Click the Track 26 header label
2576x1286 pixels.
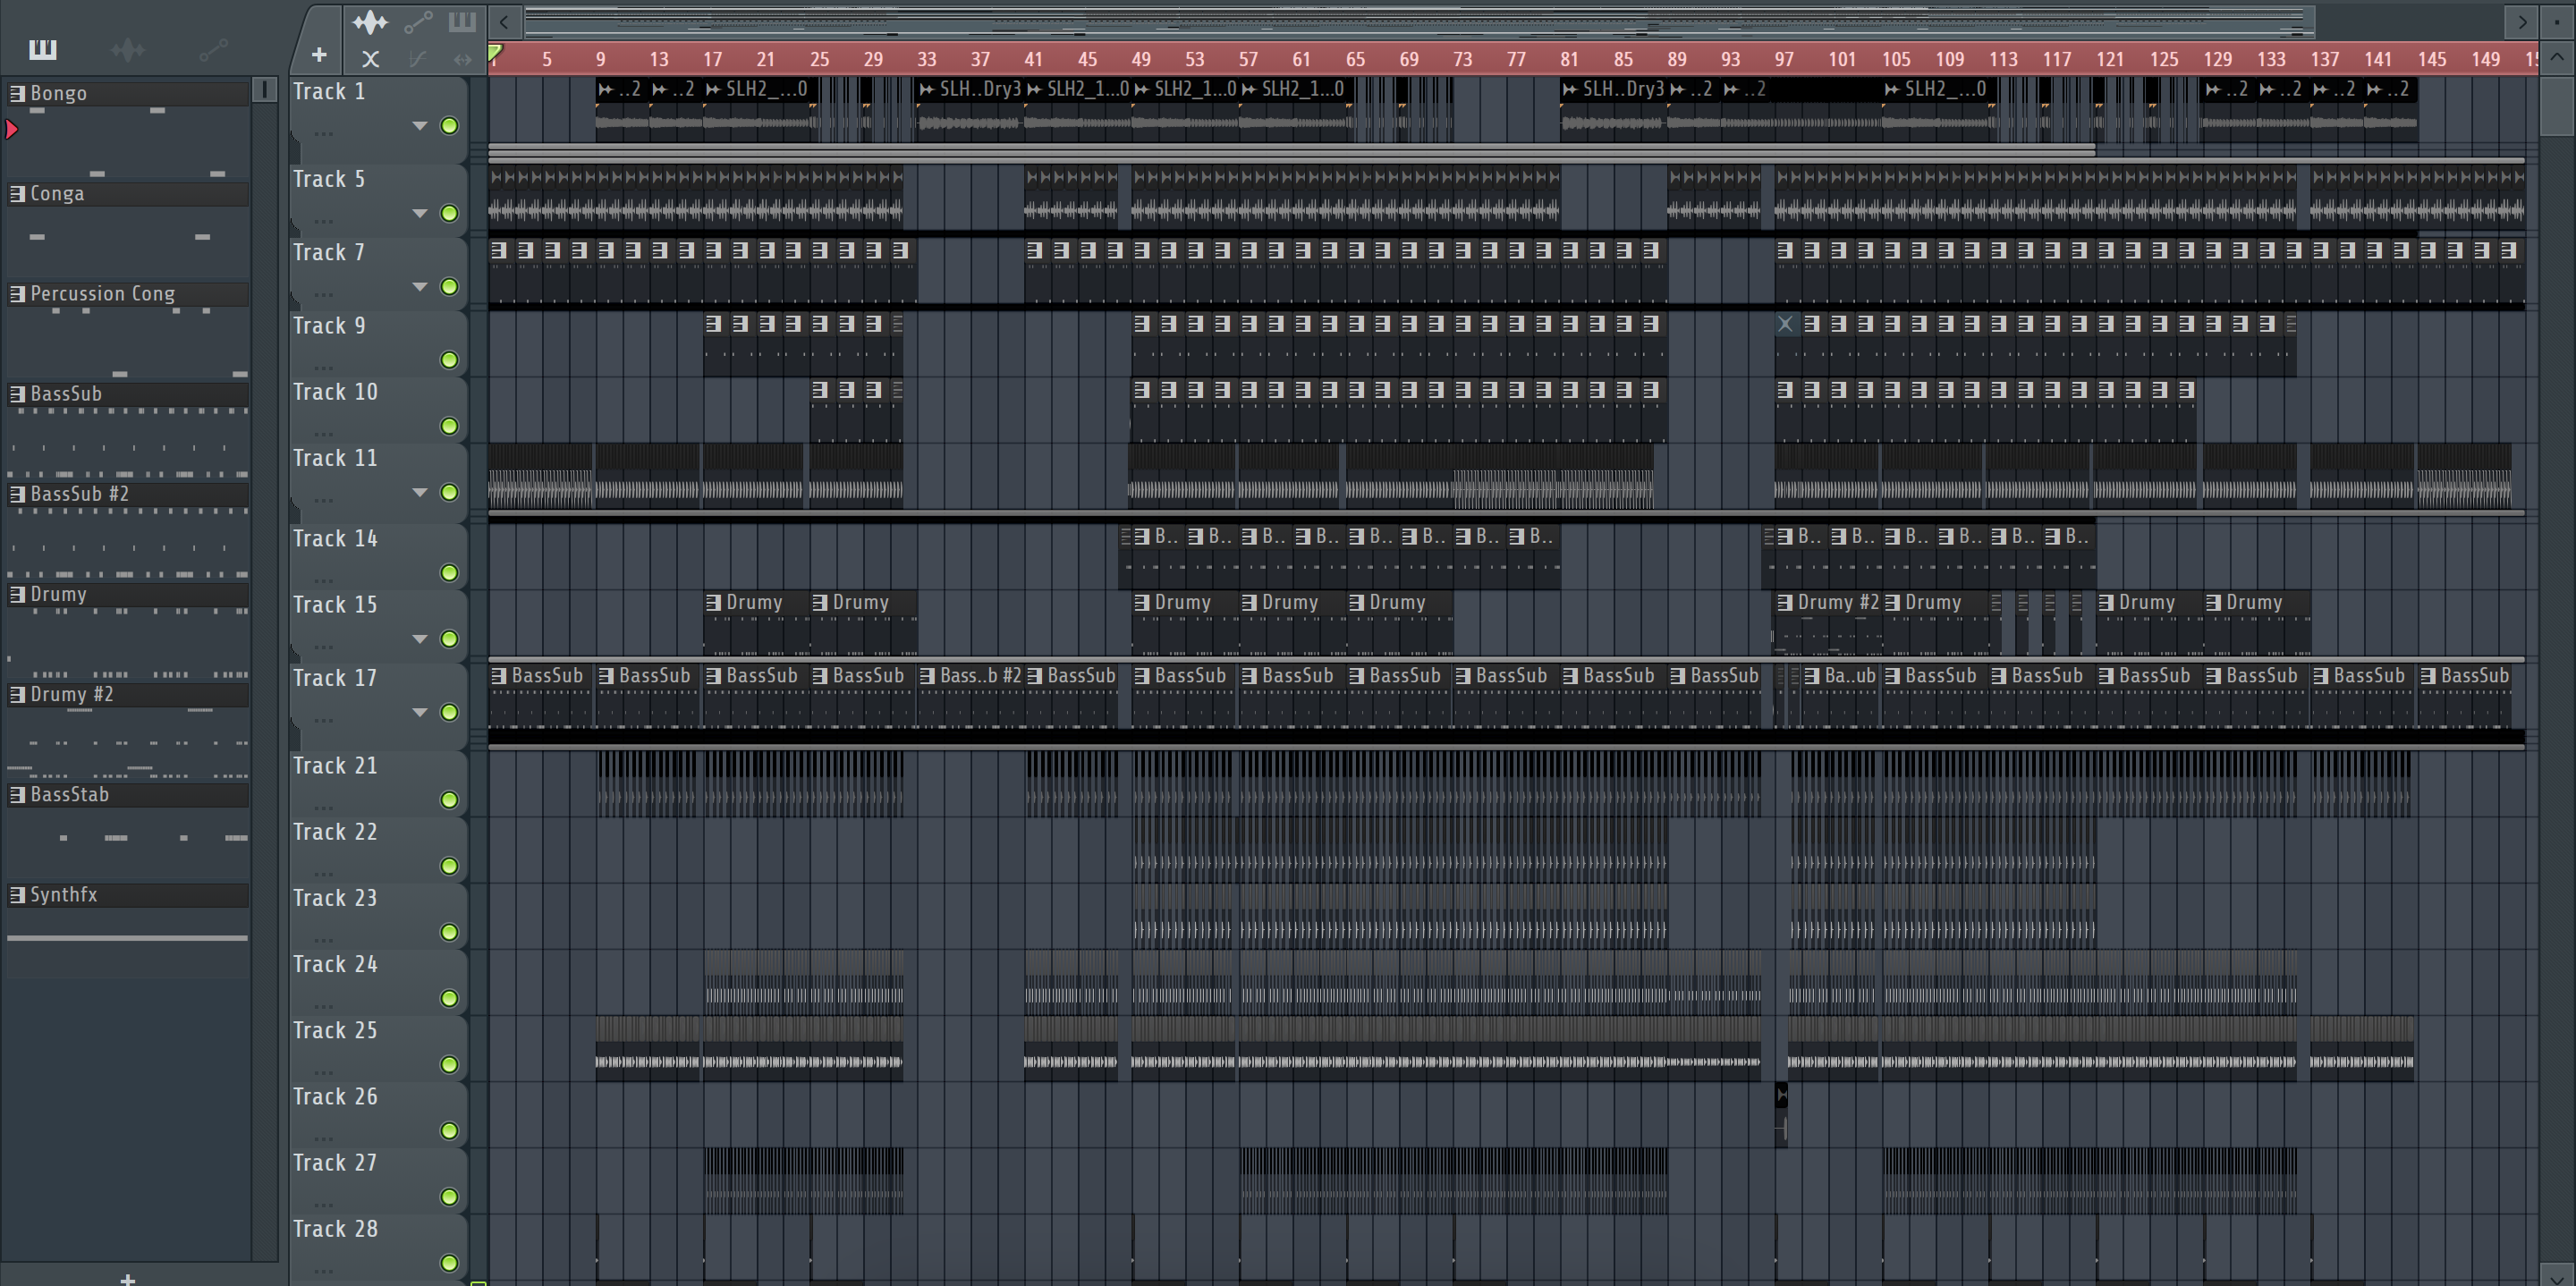point(335,1096)
